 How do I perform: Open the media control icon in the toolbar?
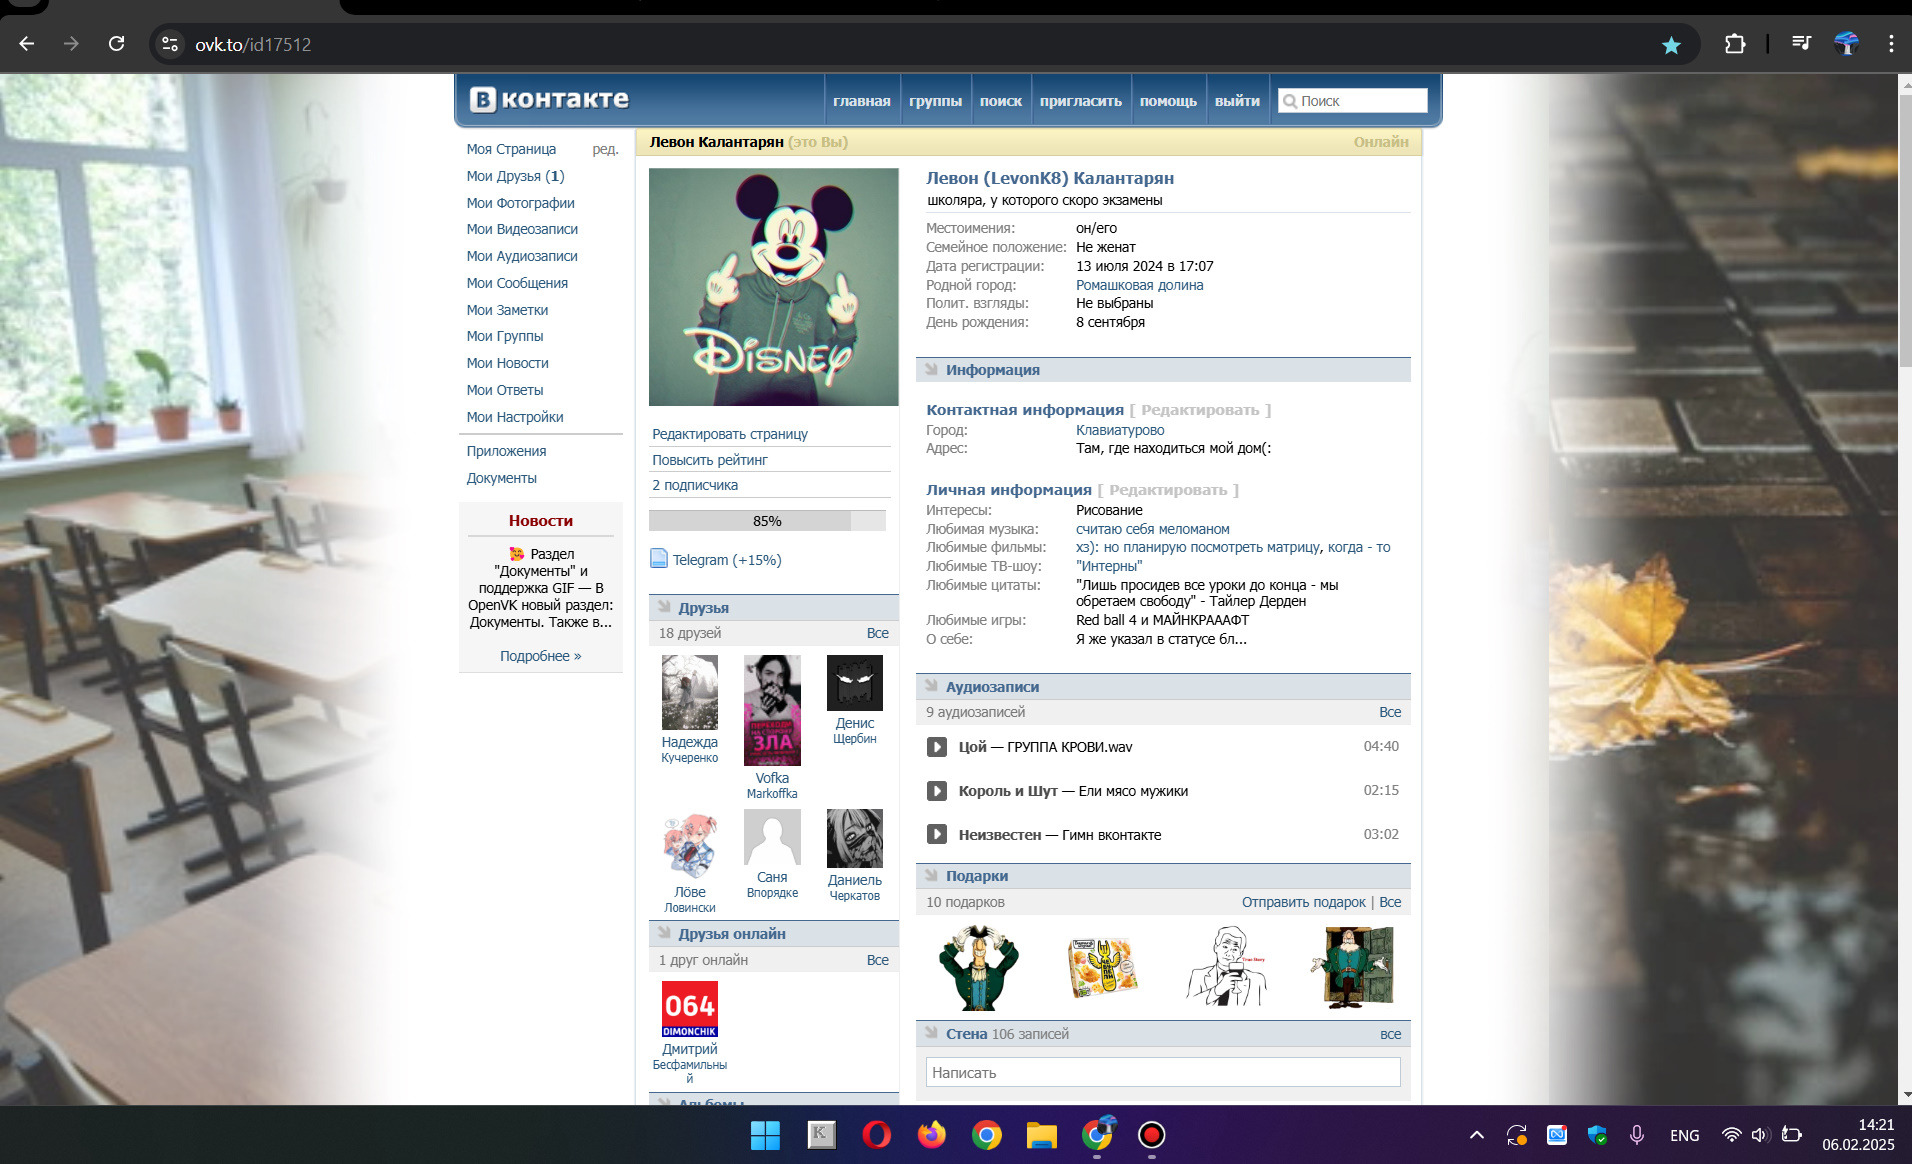1801,44
